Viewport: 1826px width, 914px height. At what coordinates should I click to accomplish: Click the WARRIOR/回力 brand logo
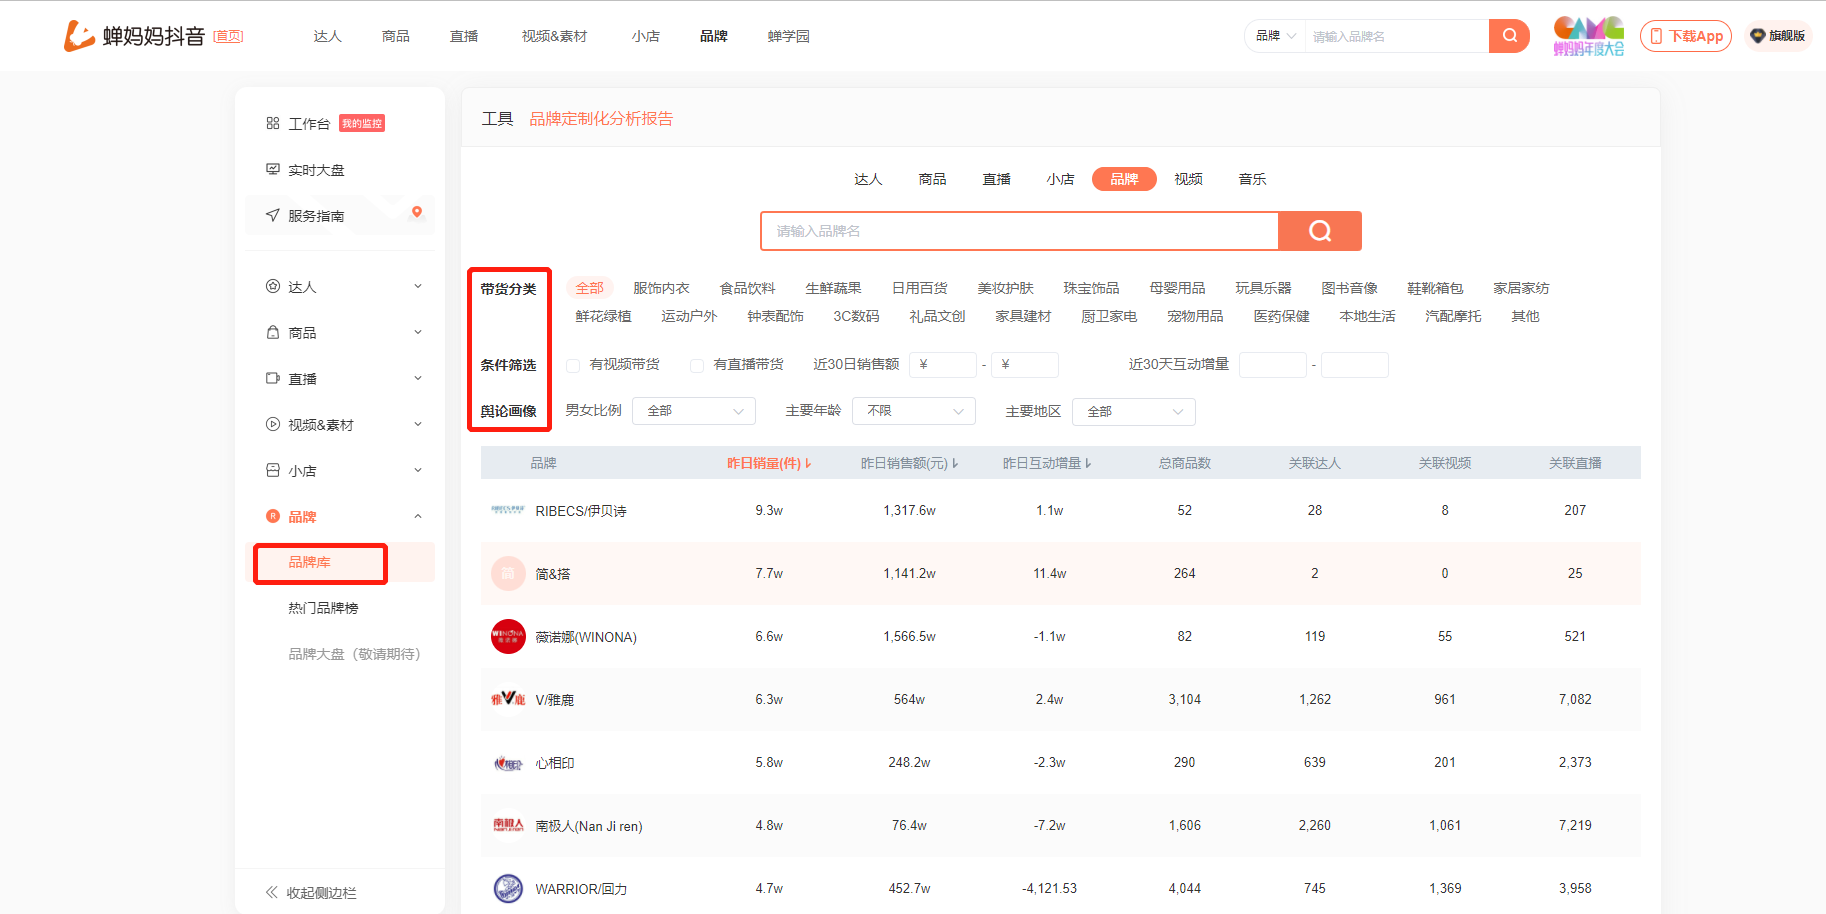(x=508, y=888)
